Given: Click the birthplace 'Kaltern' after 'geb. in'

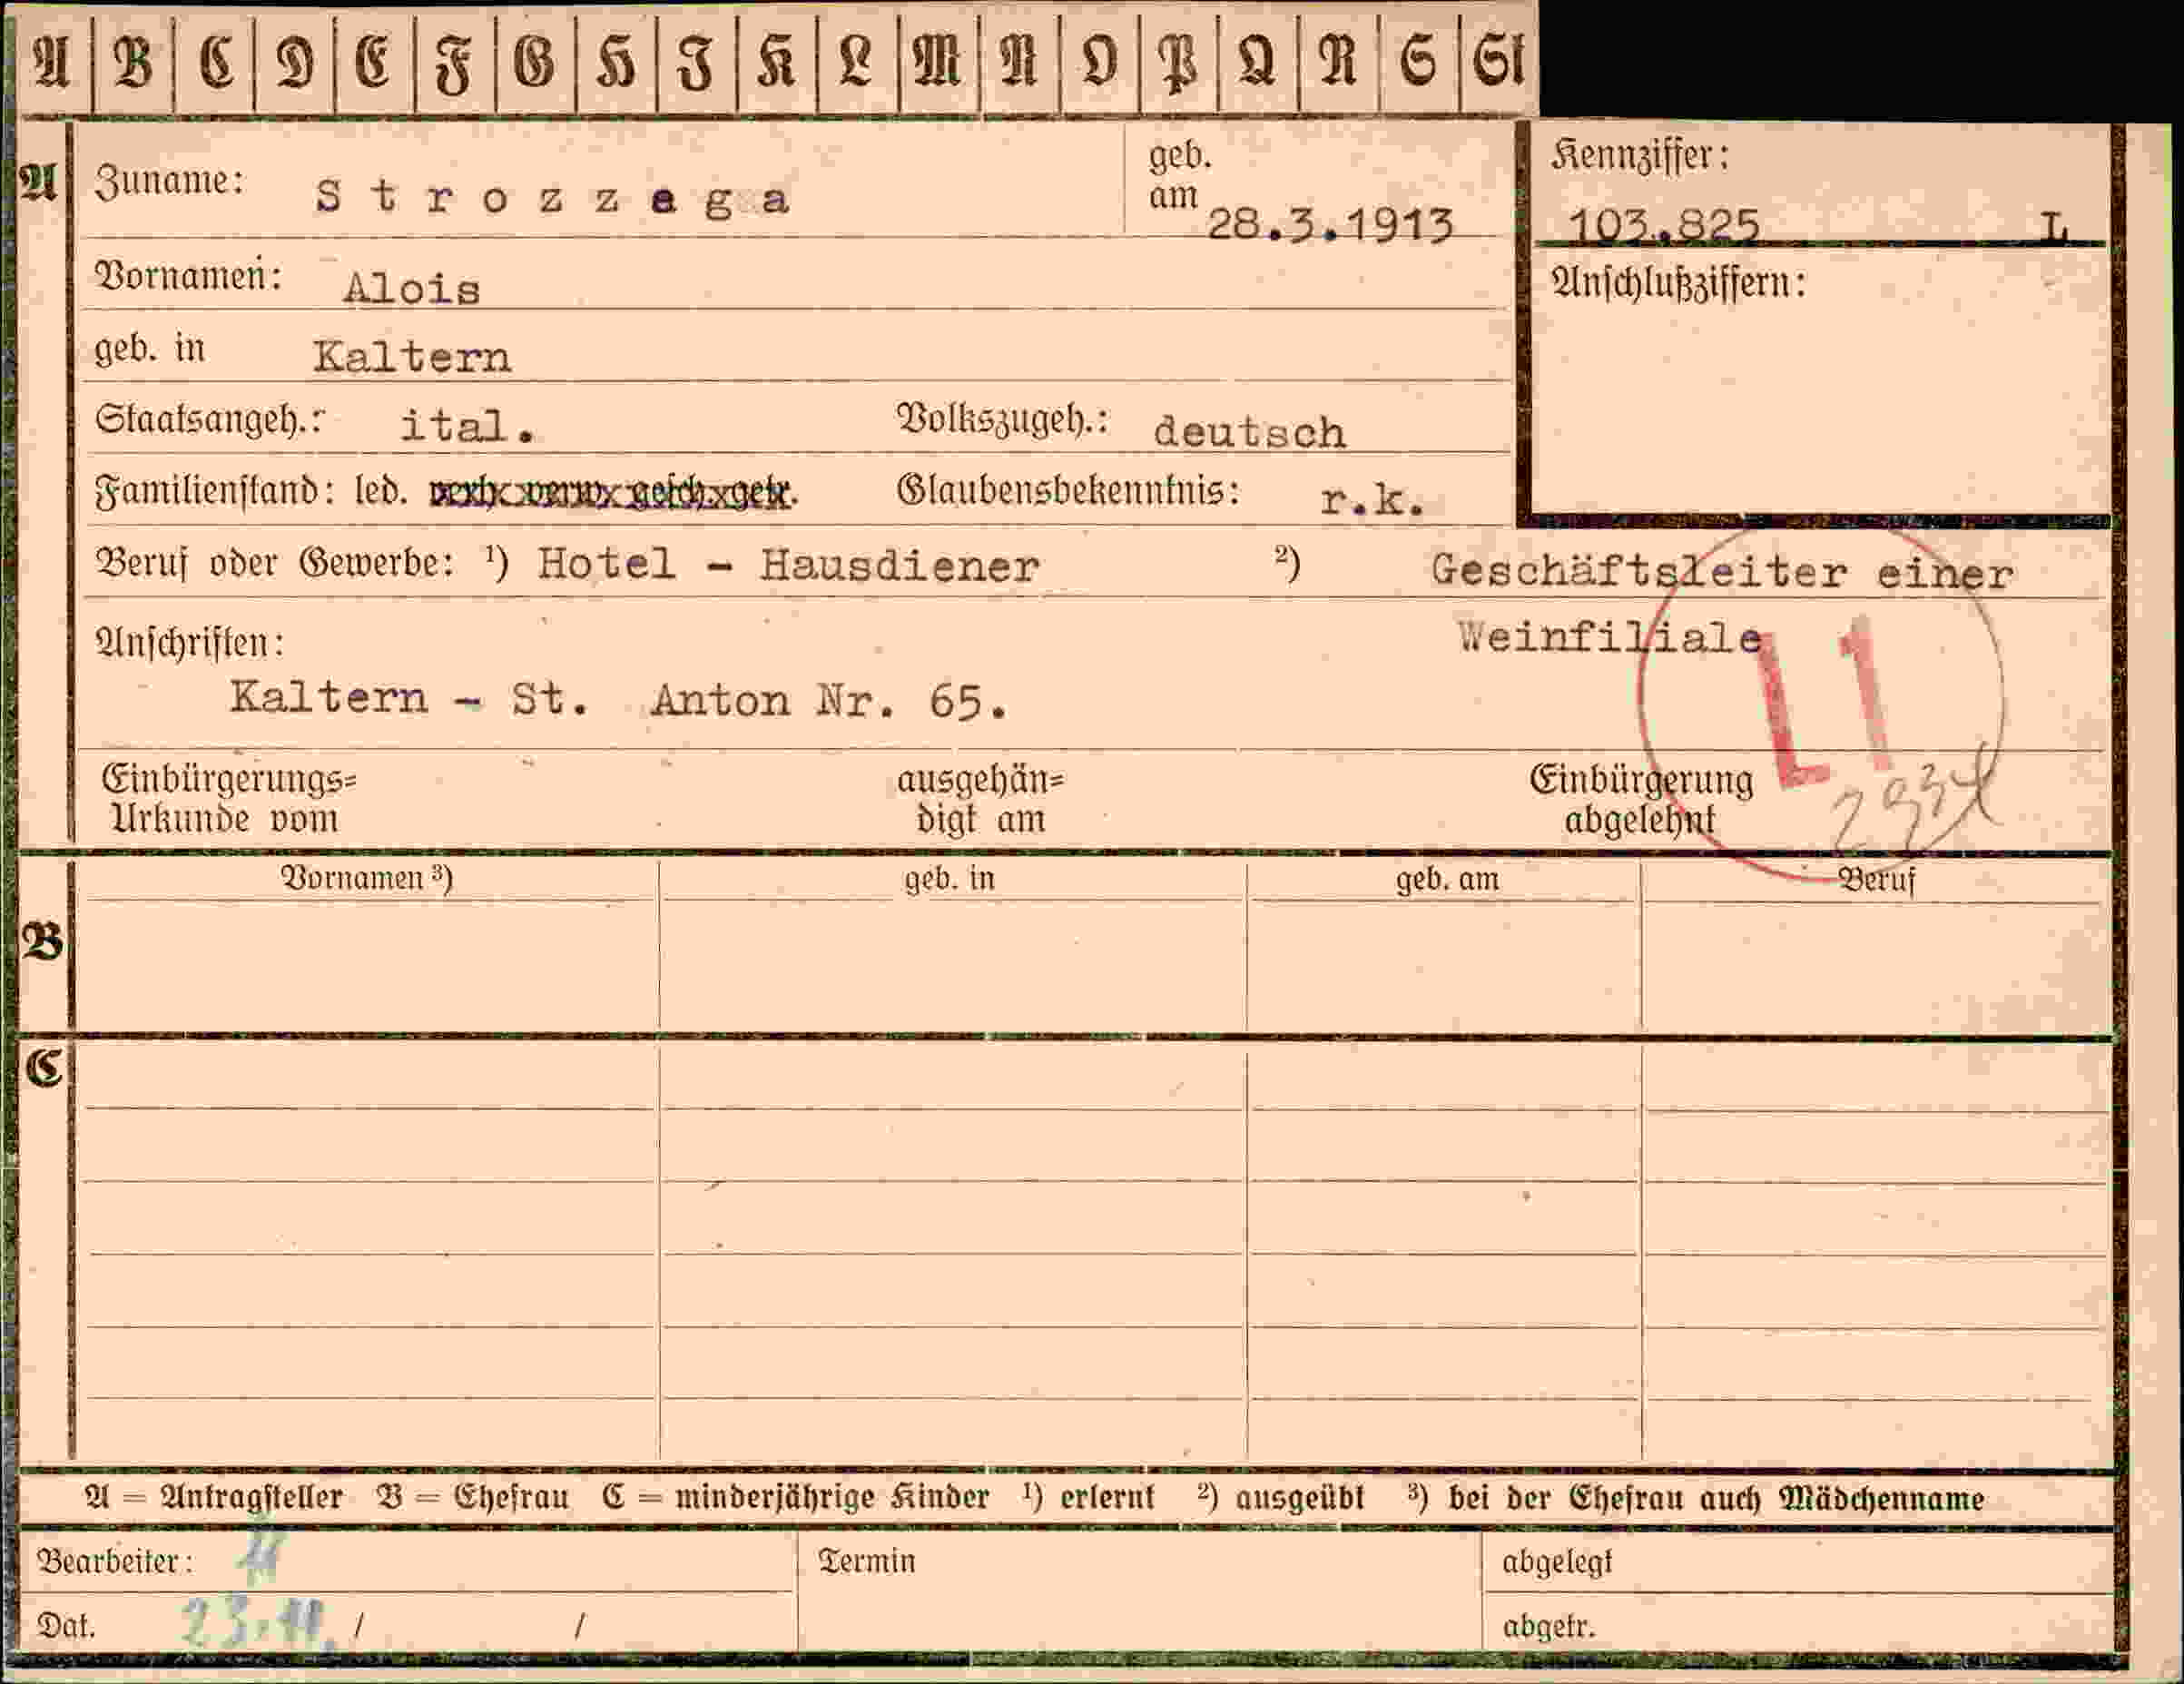Looking at the screenshot, I should tap(411, 357).
